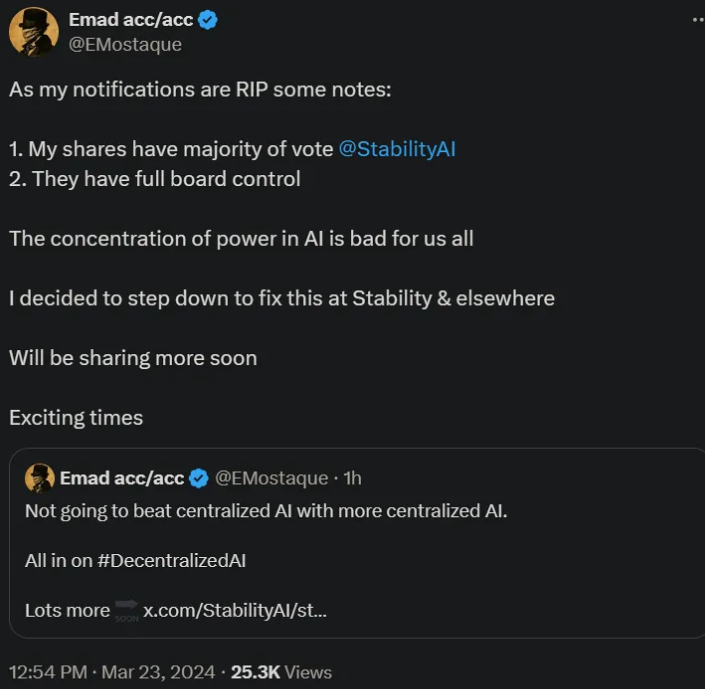Click the 25.3K Views counter
Screen dimensions: 705x689
click(281, 672)
